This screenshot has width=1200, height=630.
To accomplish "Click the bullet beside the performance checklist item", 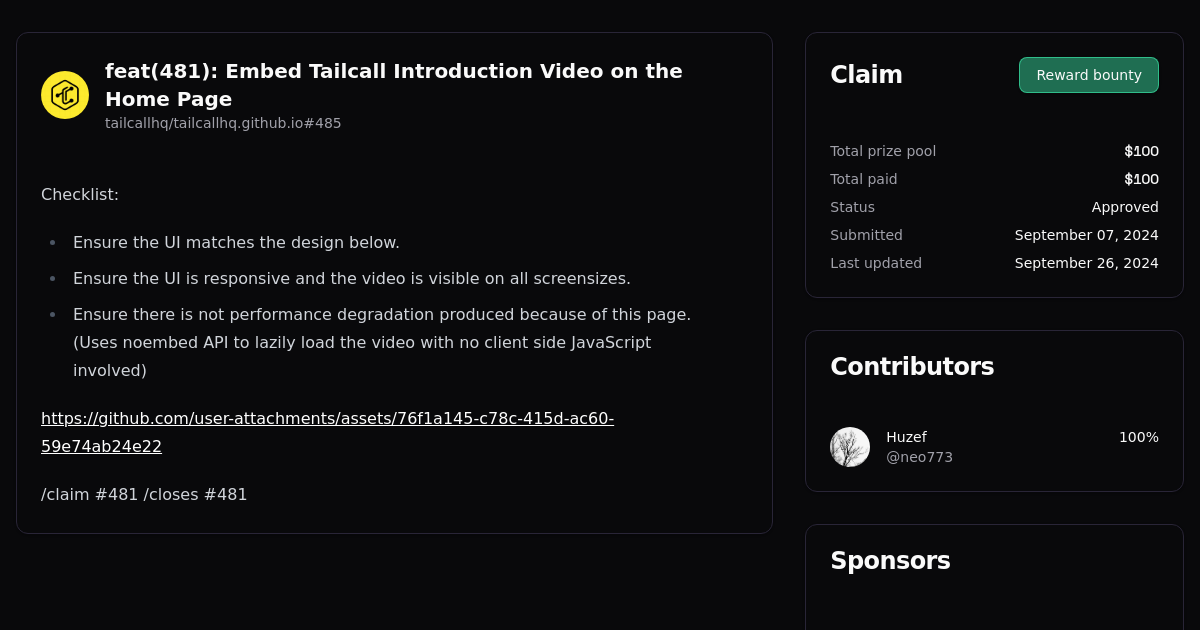I will [x=52, y=314].
